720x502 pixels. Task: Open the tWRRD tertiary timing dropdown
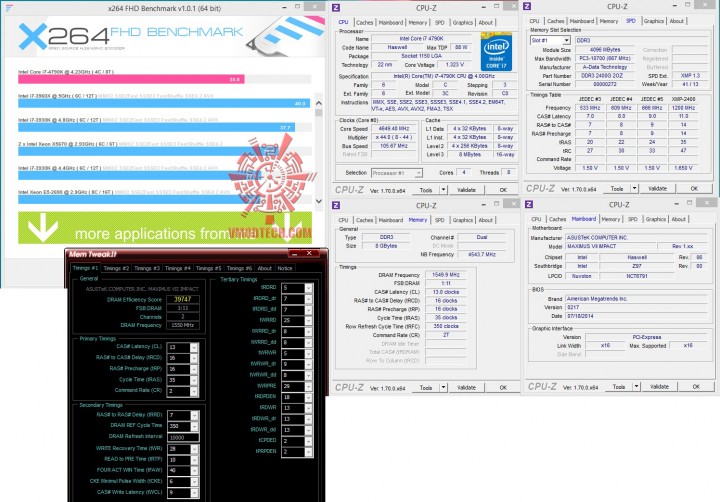[x=309, y=321]
